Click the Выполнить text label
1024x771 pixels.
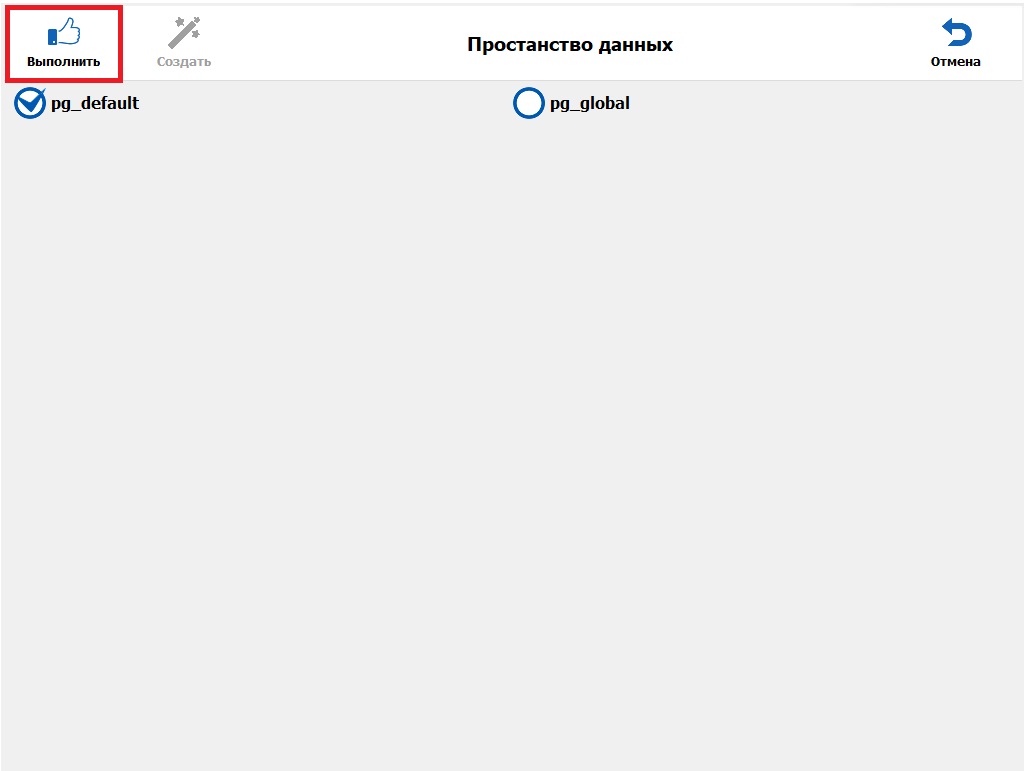click(x=64, y=62)
